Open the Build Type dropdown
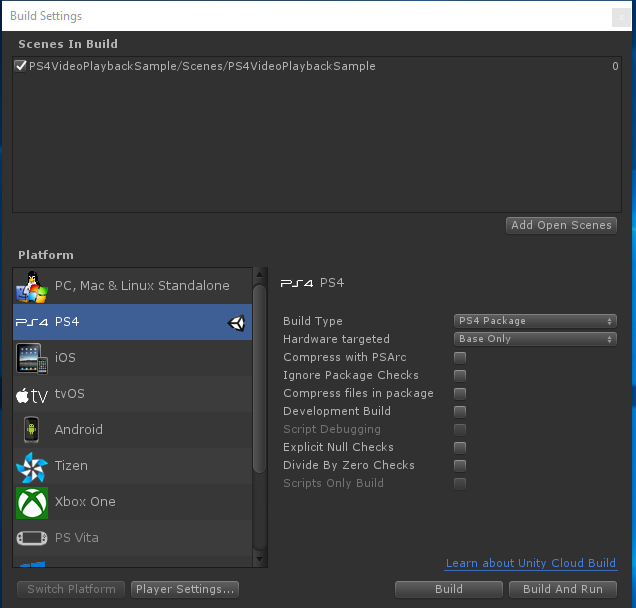Viewport: 636px width, 608px height. [535, 321]
